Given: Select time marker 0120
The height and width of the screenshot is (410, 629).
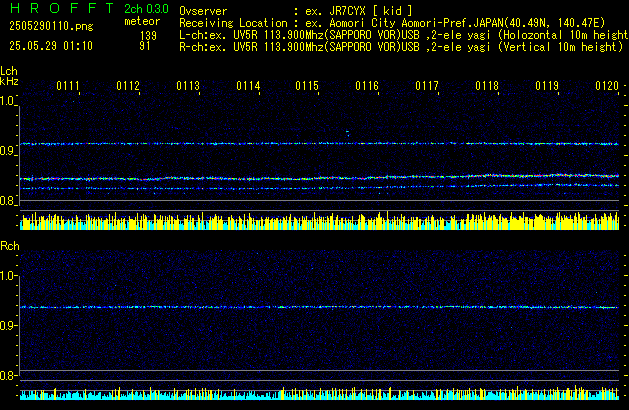Looking at the screenshot, I should pyautogui.click(x=607, y=86).
